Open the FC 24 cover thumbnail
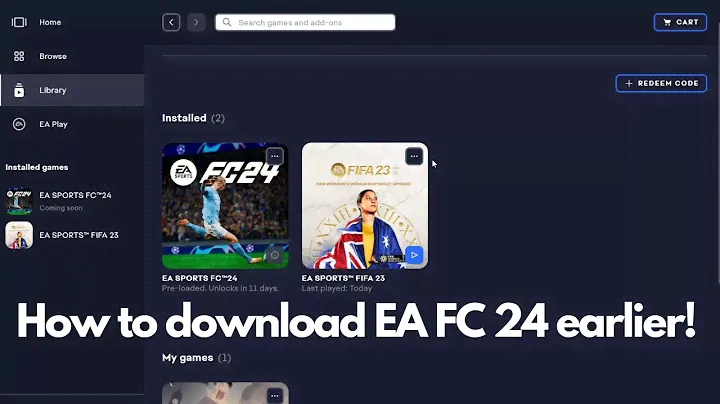This screenshot has width=720, height=404. [x=225, y=206]
